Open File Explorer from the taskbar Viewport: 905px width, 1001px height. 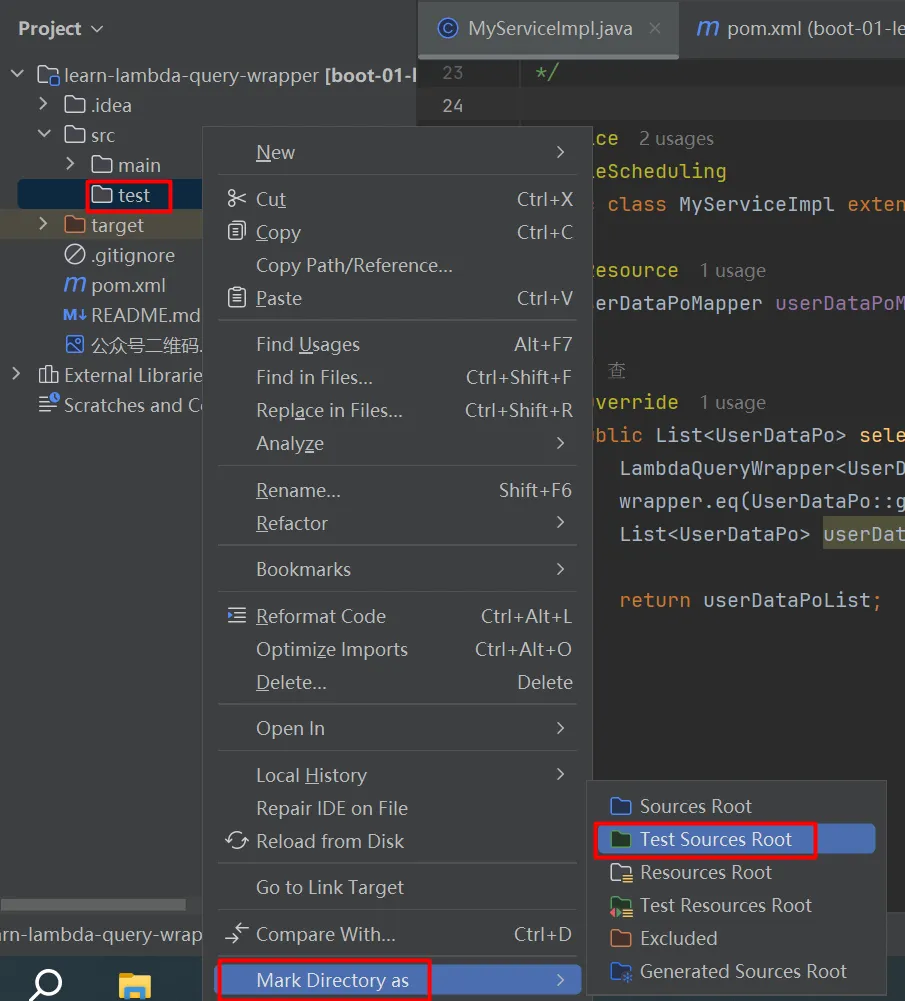(135, 986)
